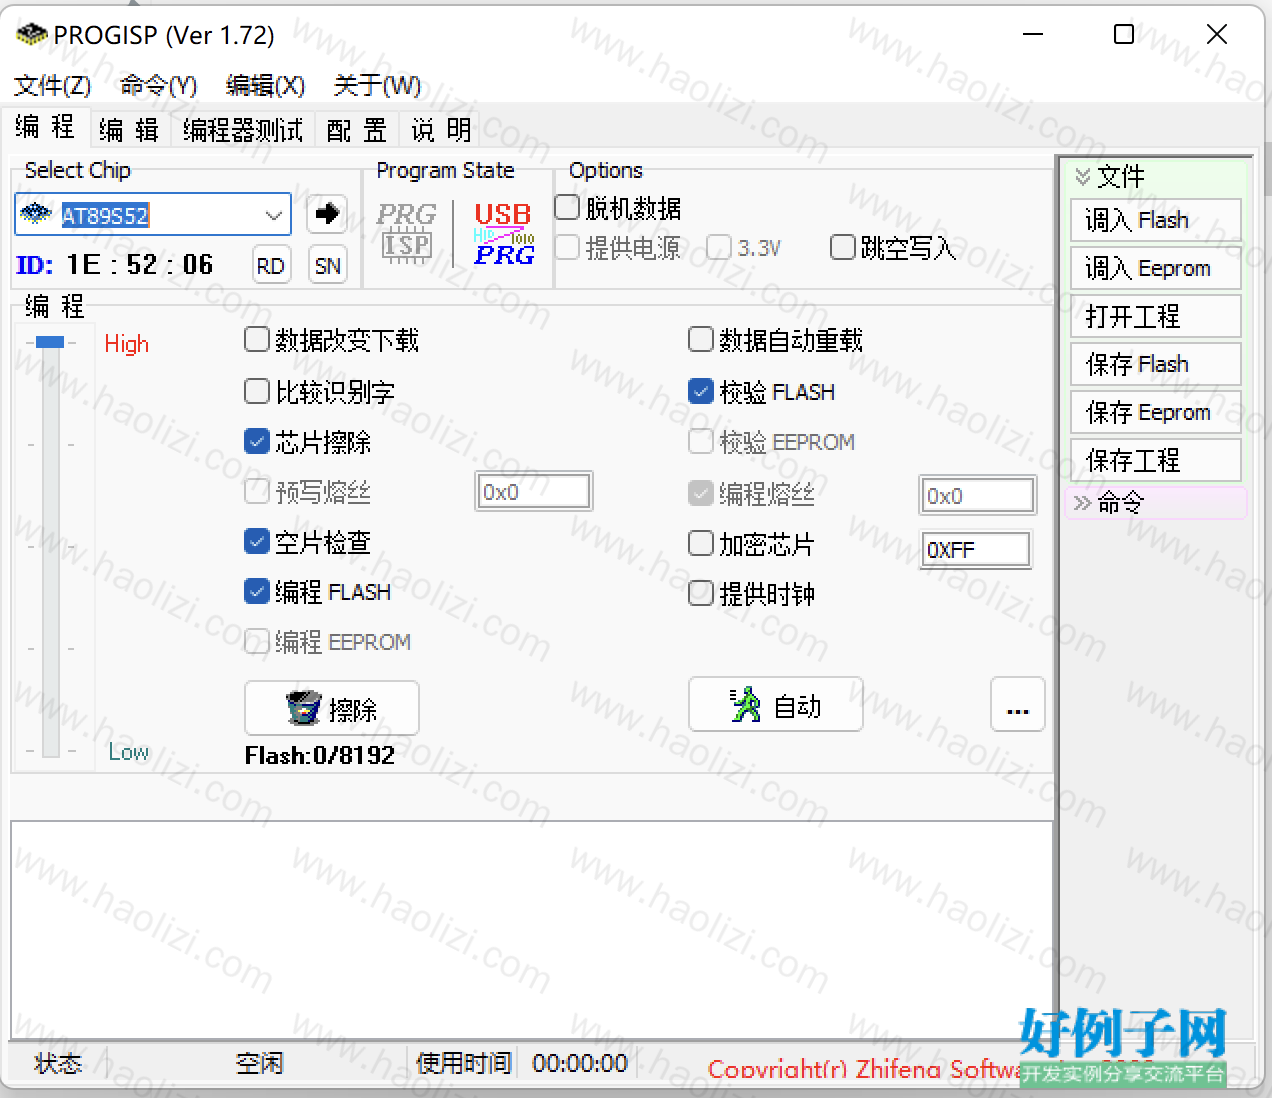Click 保存 Flash button
The image size is (1272, 1098).
(x=1156, y=364)
